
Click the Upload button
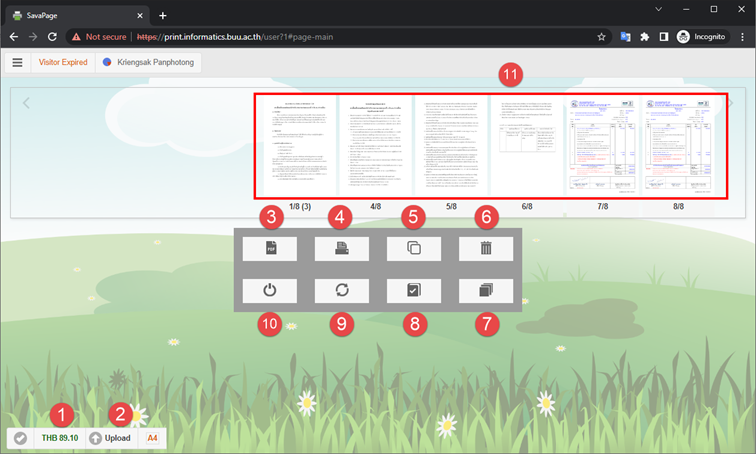coord(110,438)
